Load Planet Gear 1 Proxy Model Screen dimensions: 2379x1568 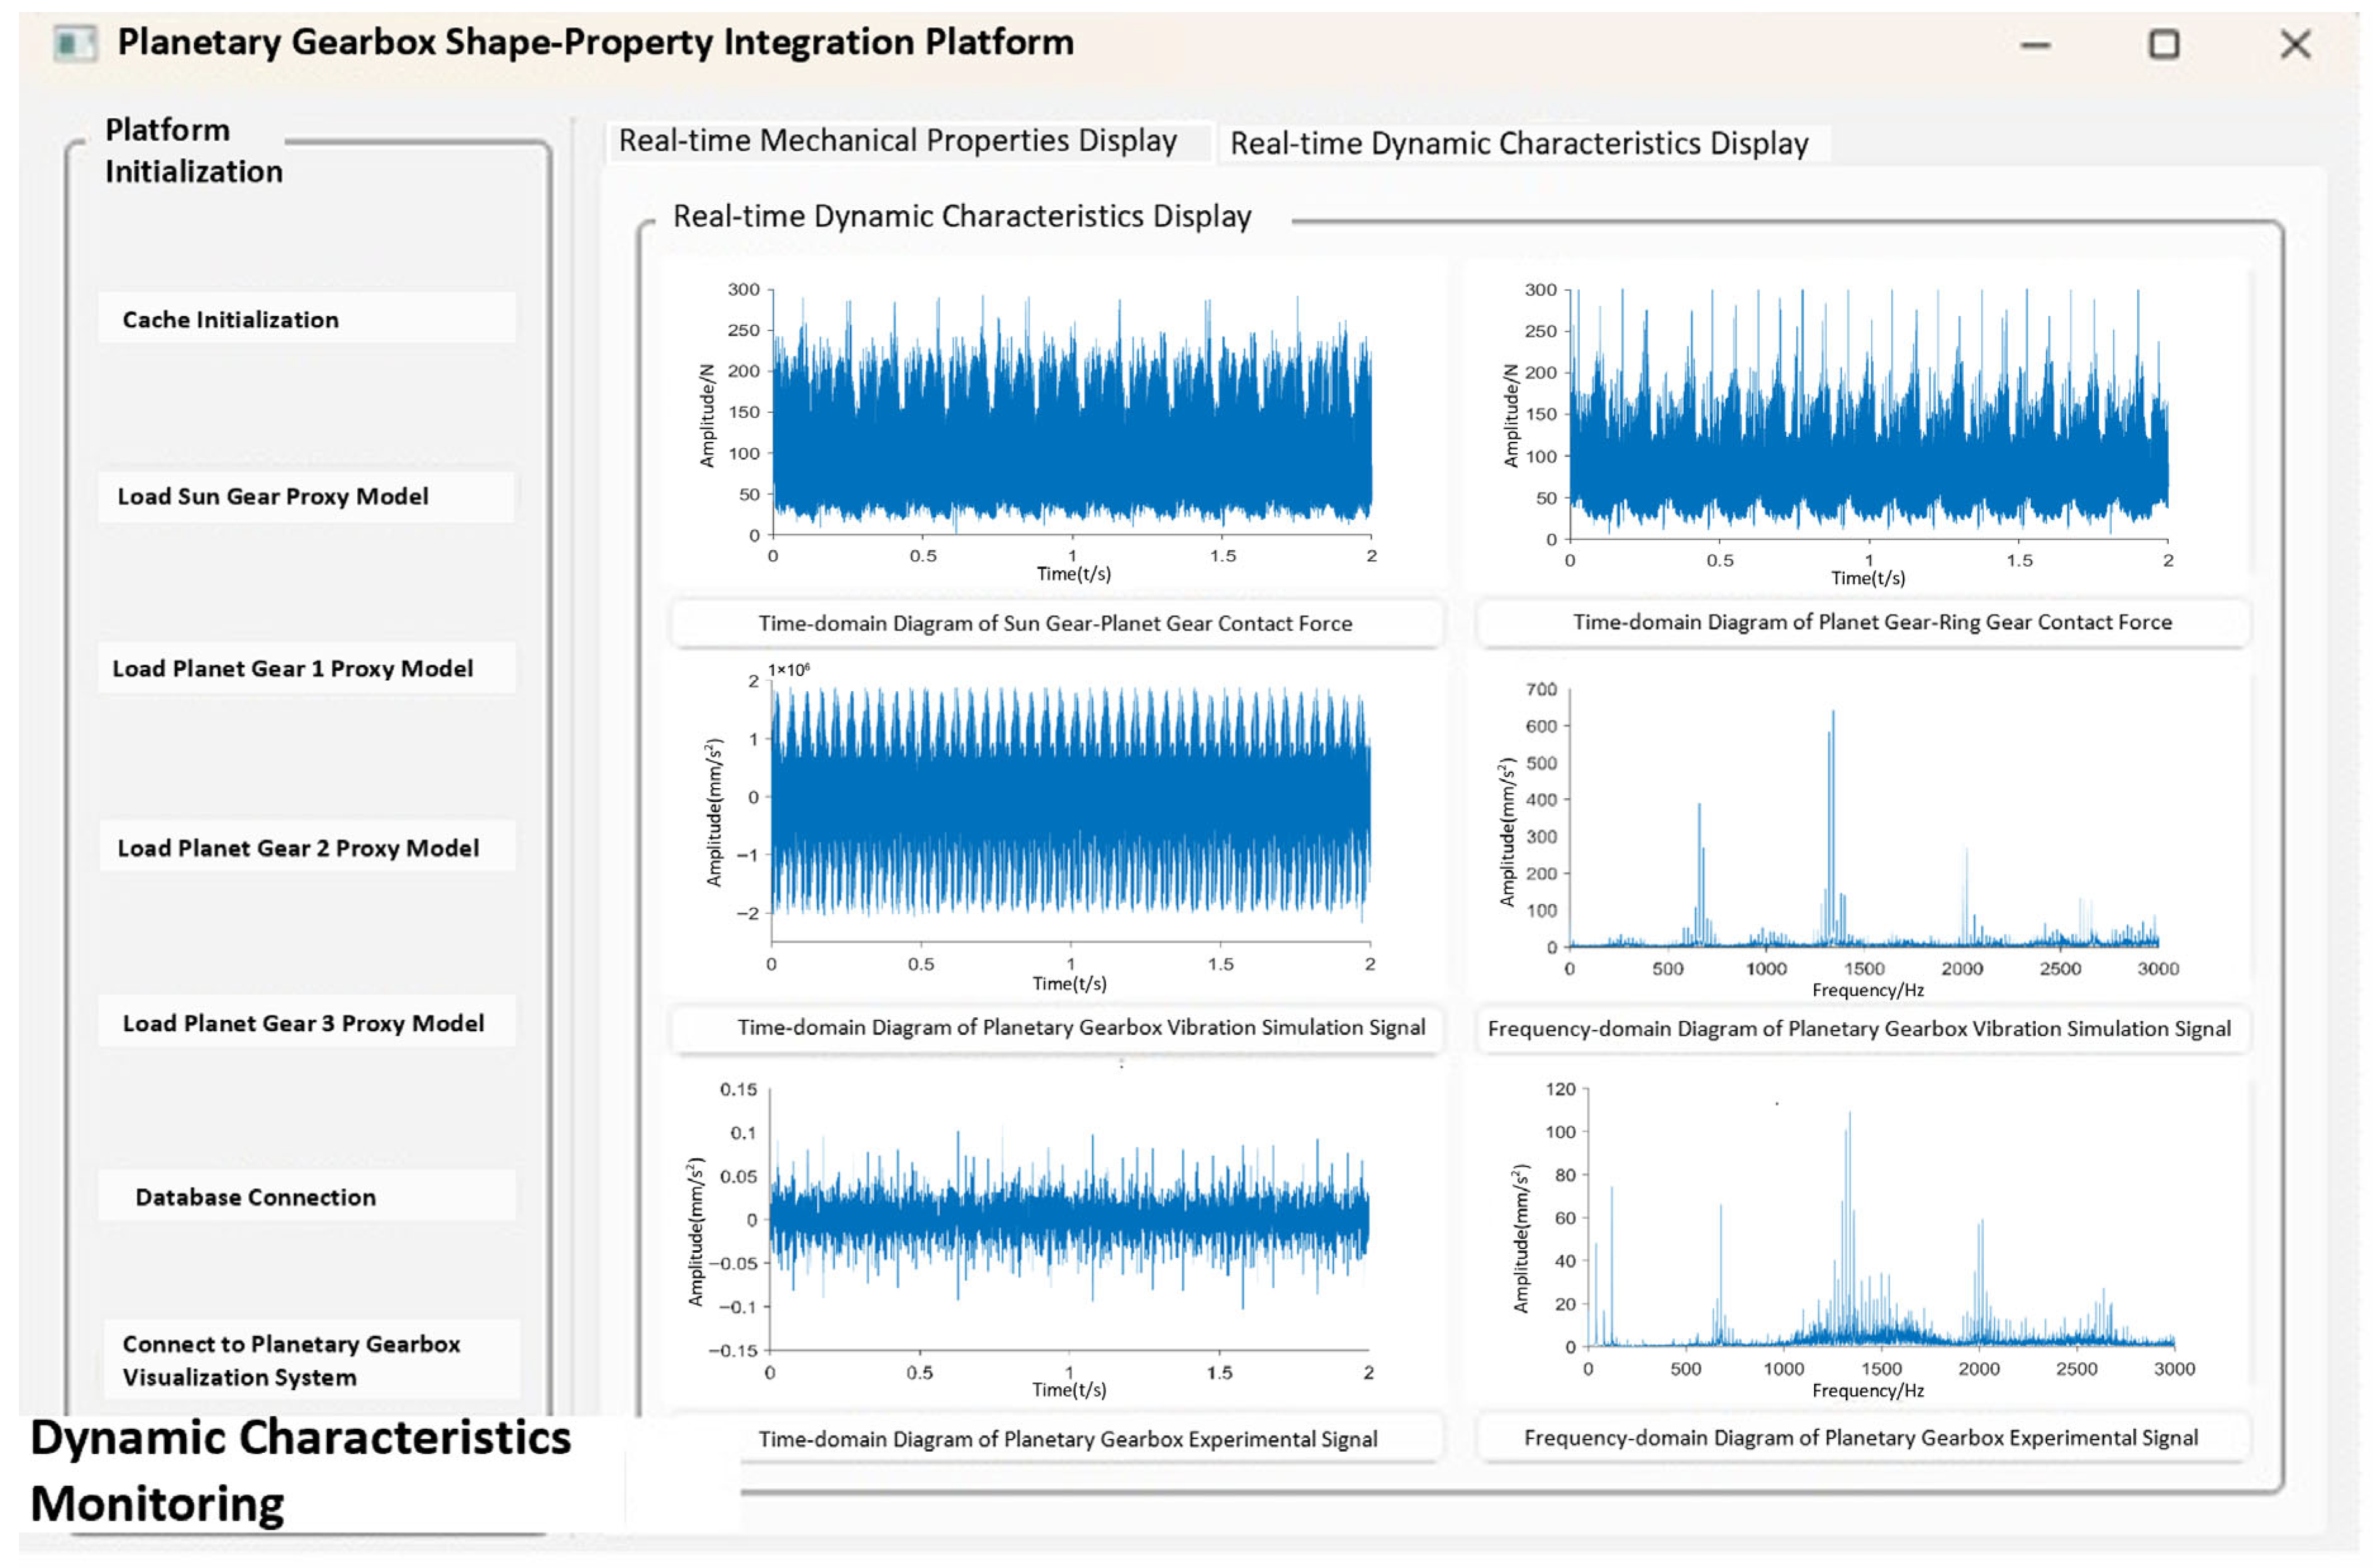[x=307, y=668]
